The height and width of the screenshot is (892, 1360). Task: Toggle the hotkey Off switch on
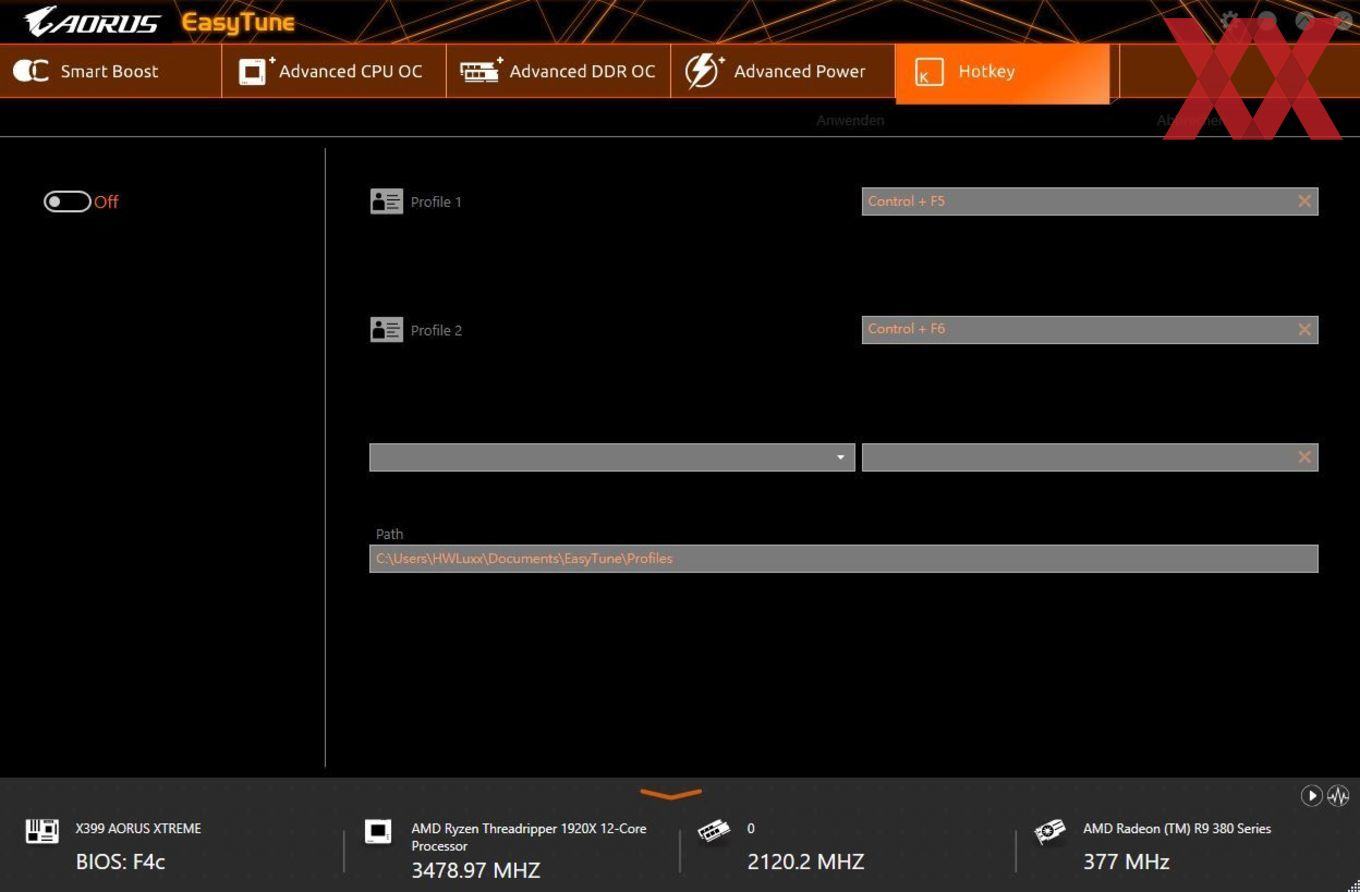click(67, 202)
